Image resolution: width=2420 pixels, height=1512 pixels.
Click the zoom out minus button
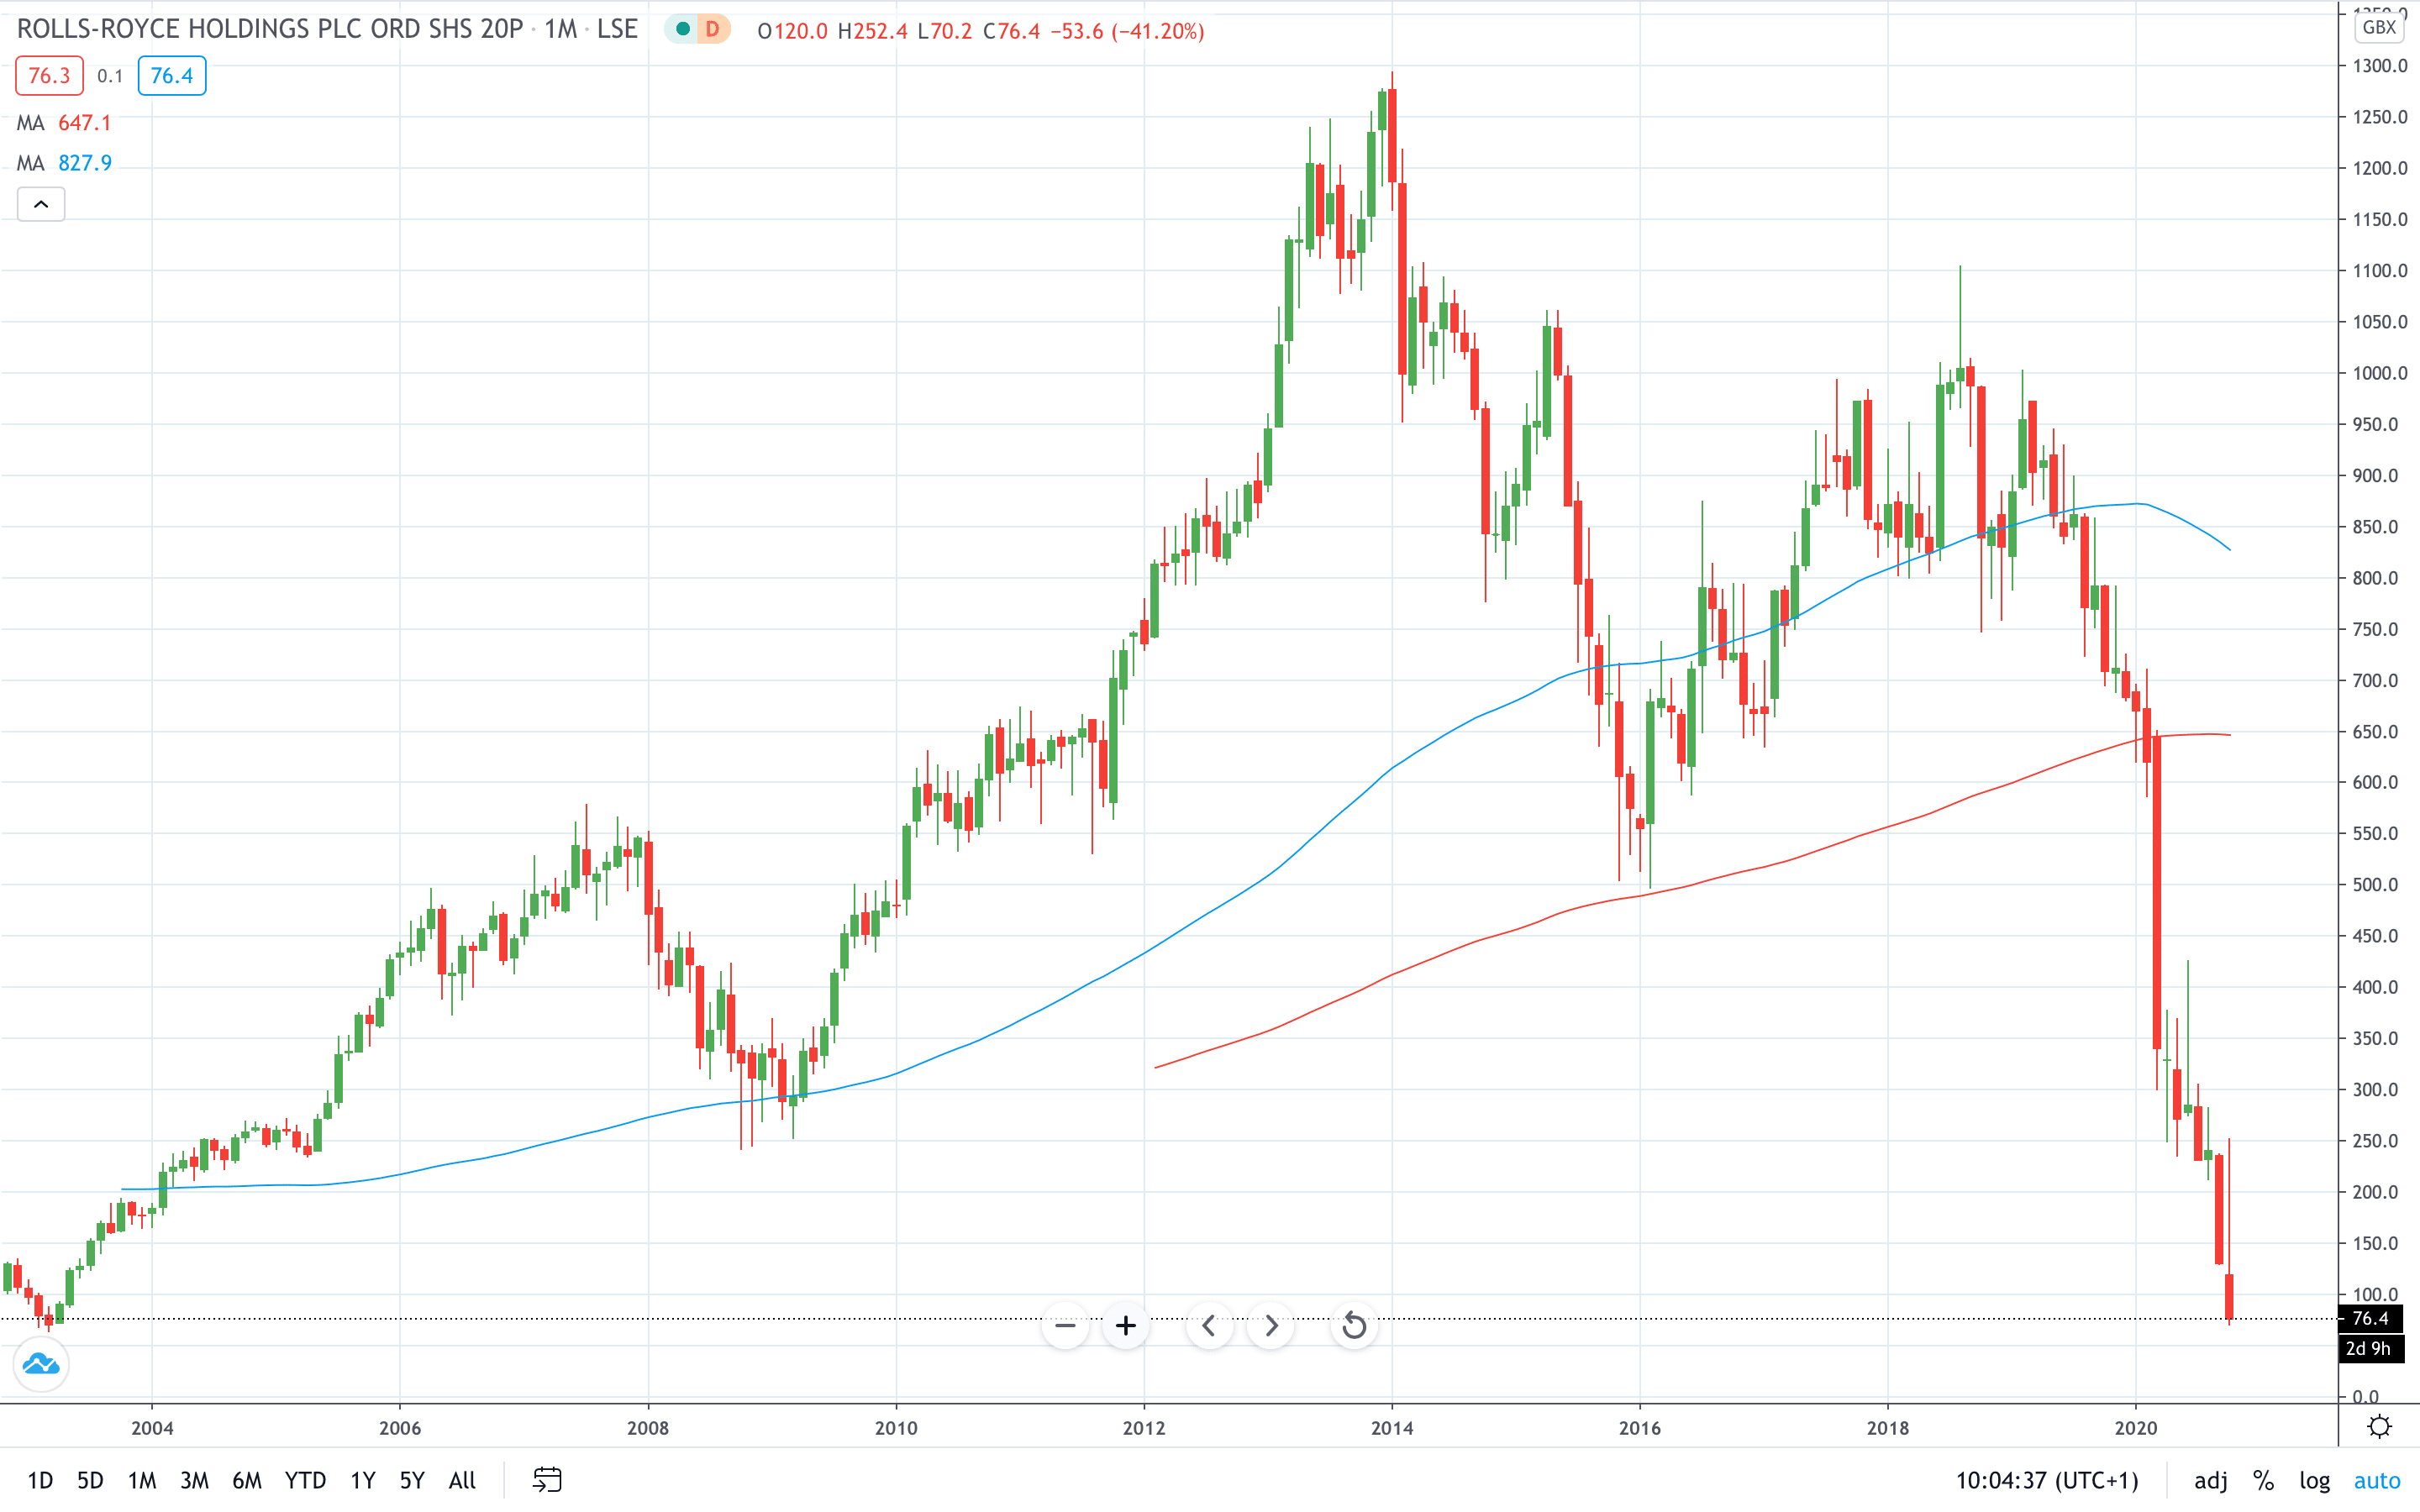(1065, 1326)
